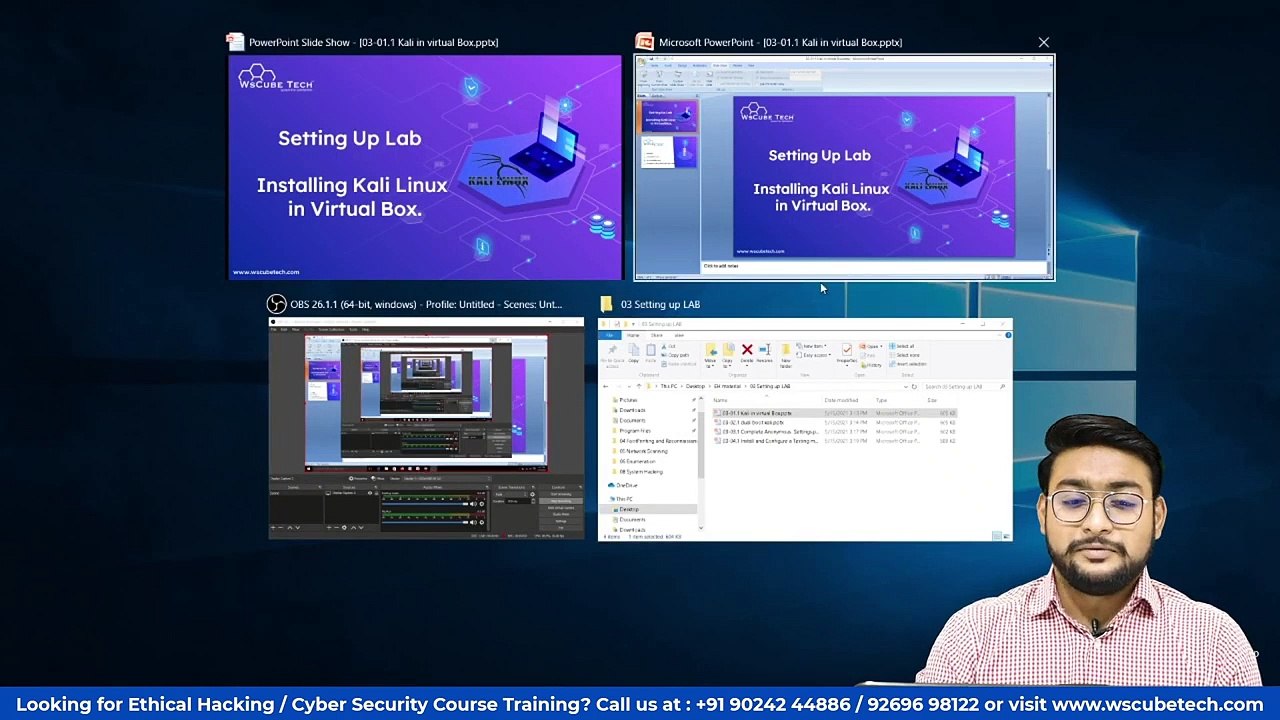Close the Microsoft PowerPoint window from task switcher
This screenshot has height=720, width=1280.
[x=1043, y=42]
